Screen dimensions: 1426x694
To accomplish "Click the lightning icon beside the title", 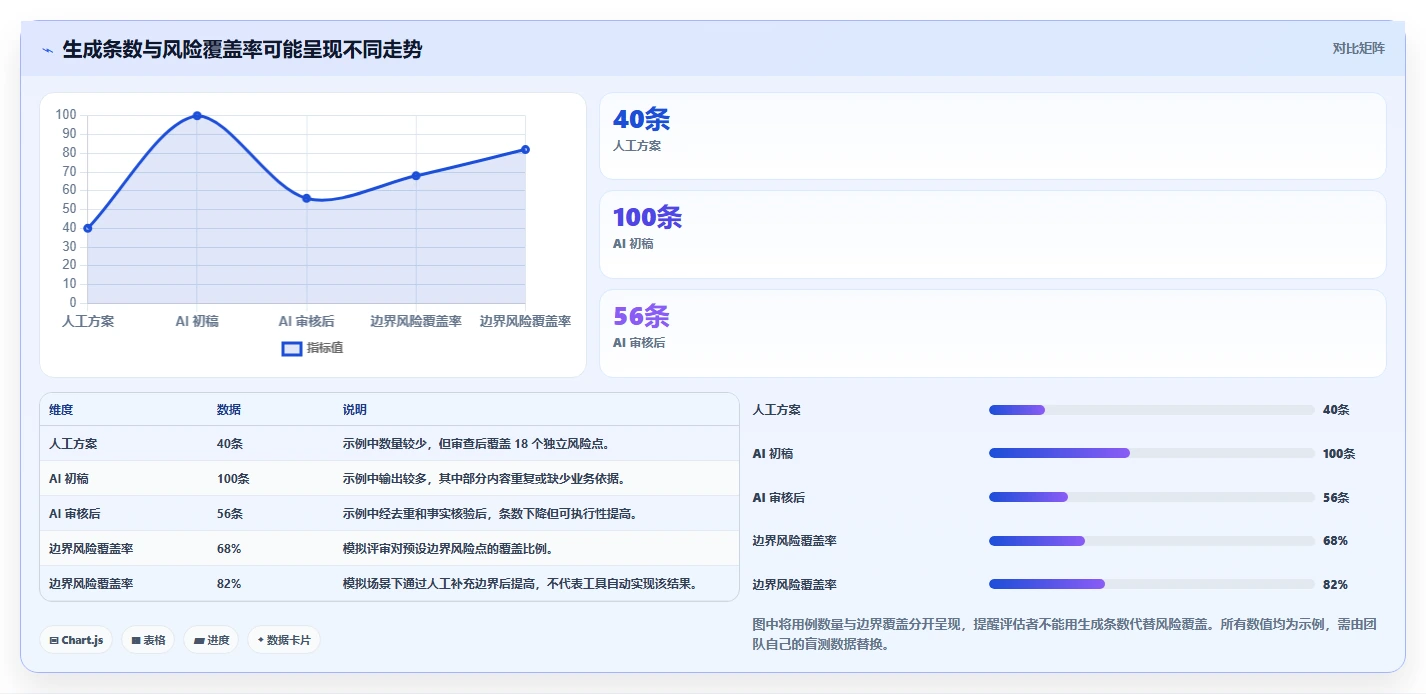I will (47, 50).
